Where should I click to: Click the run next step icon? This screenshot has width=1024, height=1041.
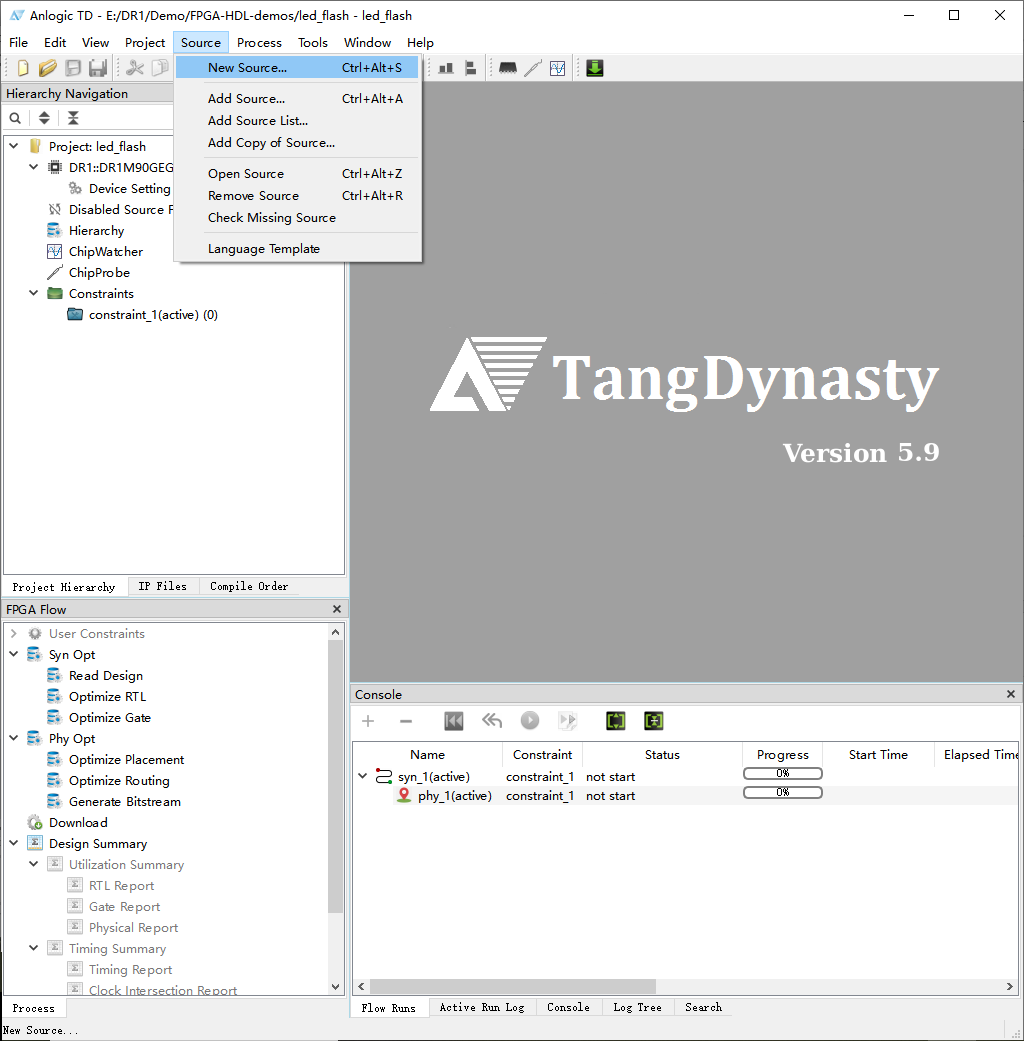pyautogui.click(x=568, y=721)
